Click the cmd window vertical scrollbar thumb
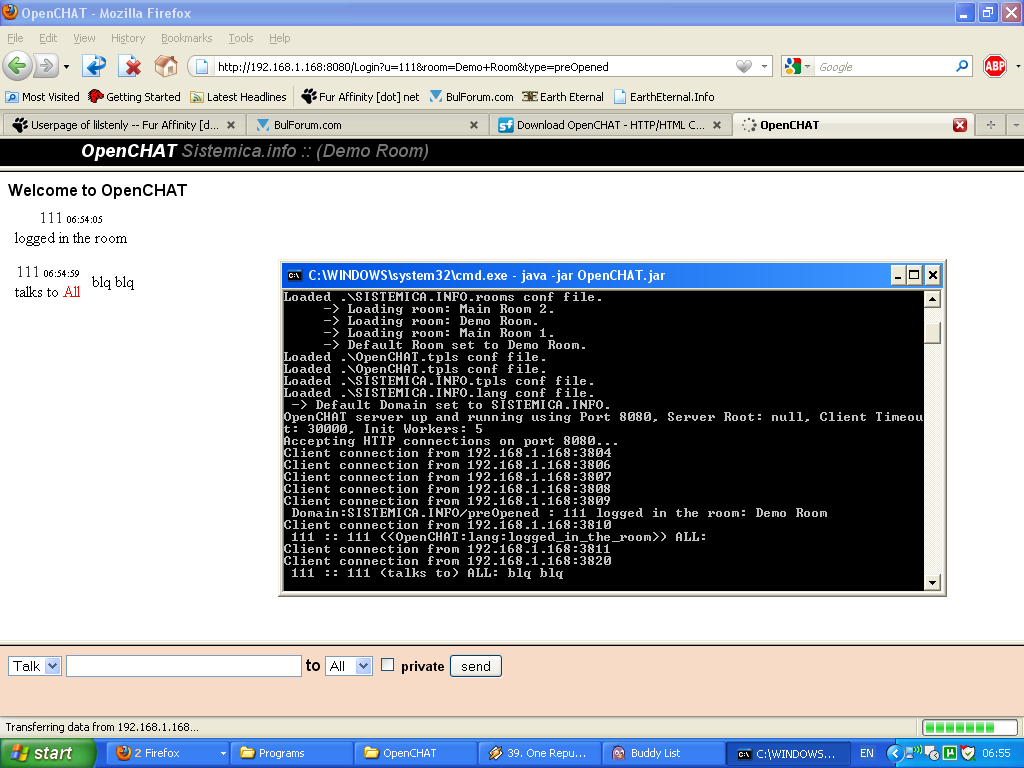1024x768 pixels. click(x=932, y=333)
